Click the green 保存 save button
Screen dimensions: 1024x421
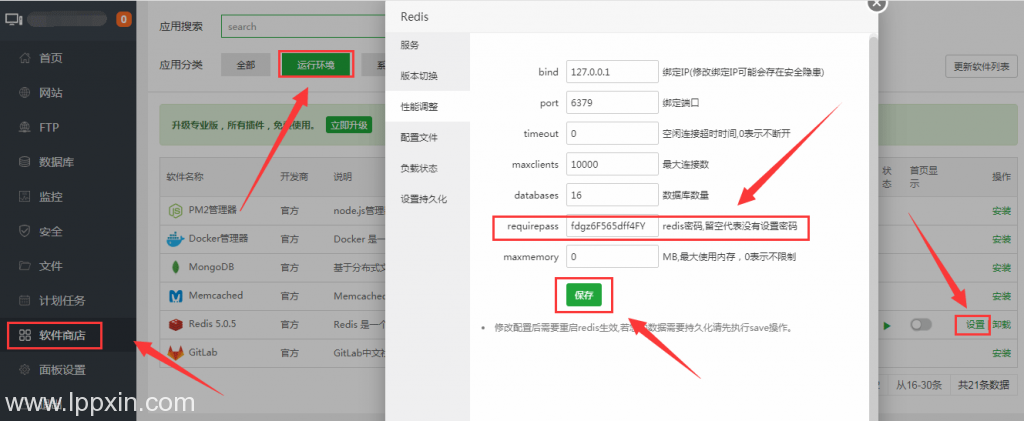pos(584,295)
